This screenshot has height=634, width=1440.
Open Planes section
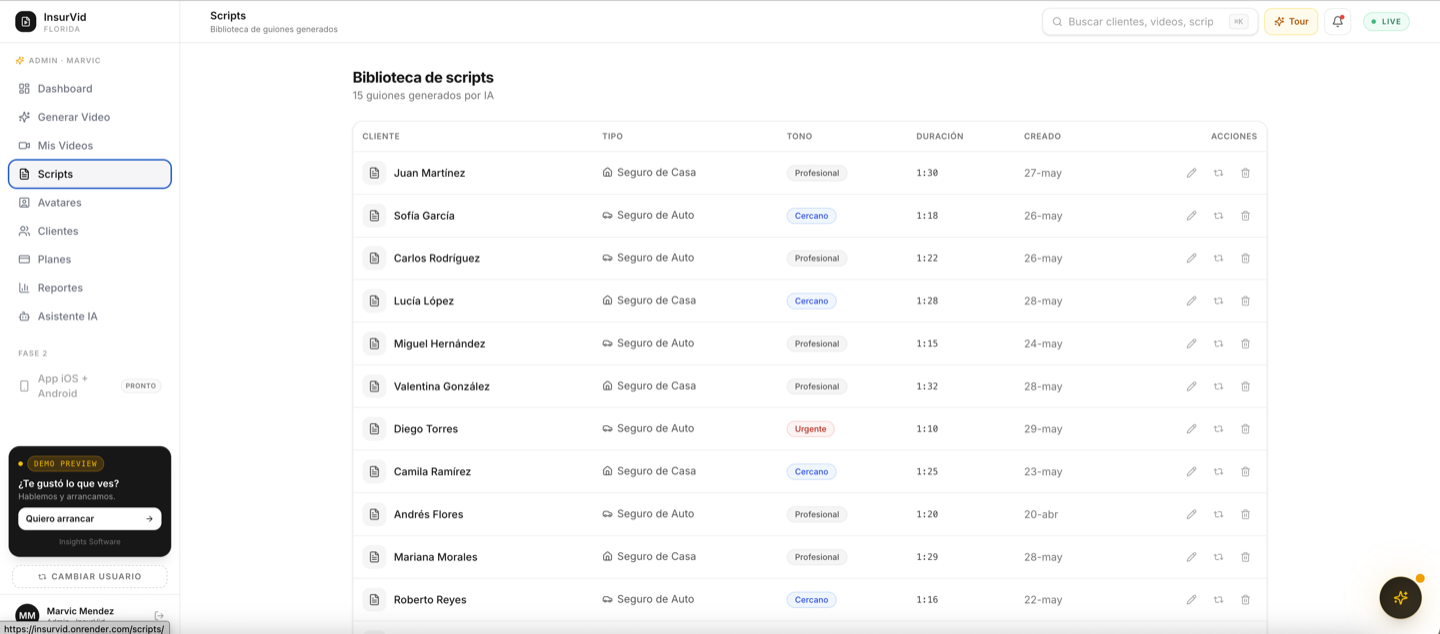[x=90, y=259]
